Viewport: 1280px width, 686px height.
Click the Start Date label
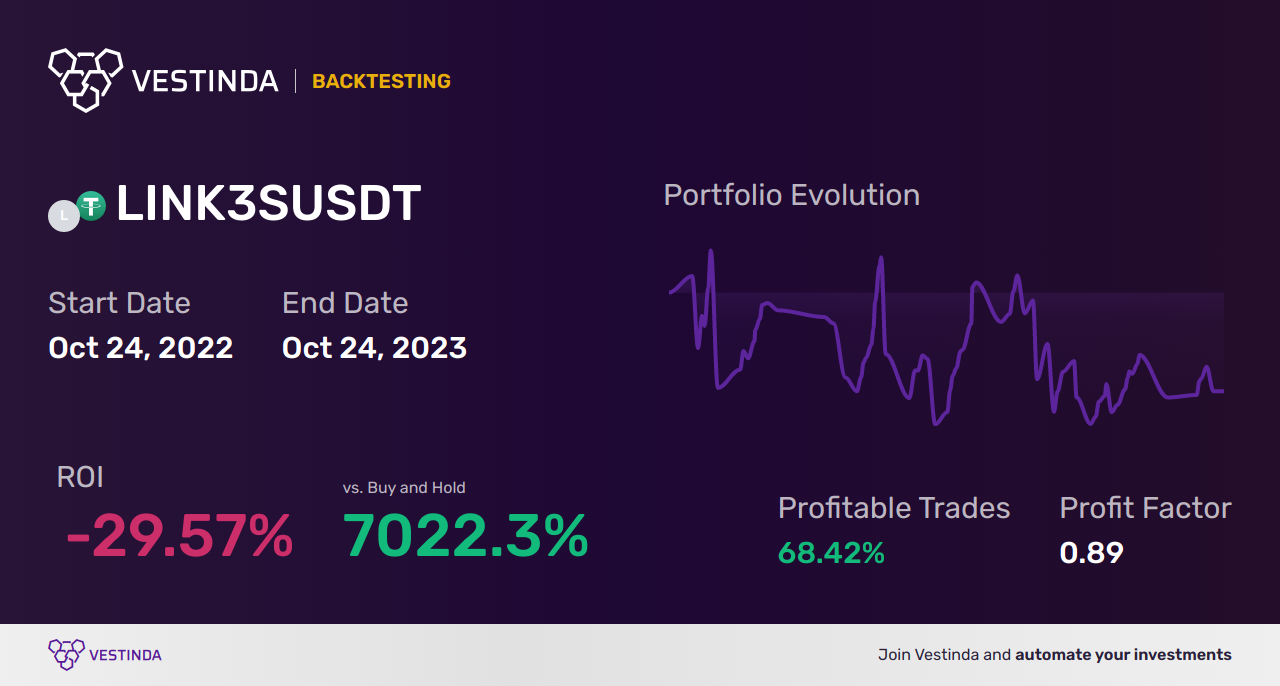119,302
